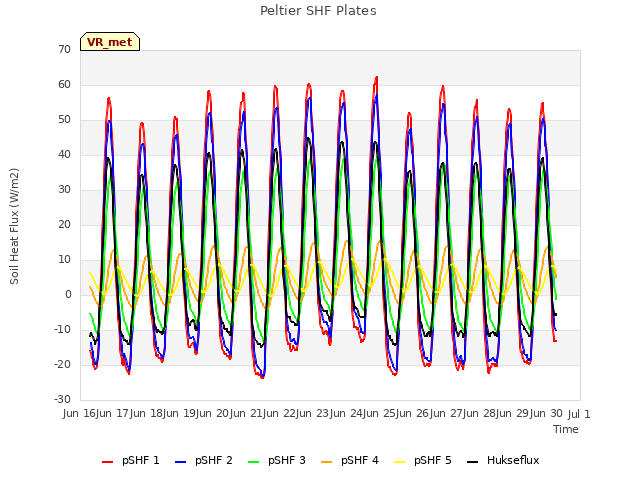Click the -30 y-axis tick label
Viewport: 640px width, 480px height.
63,399
